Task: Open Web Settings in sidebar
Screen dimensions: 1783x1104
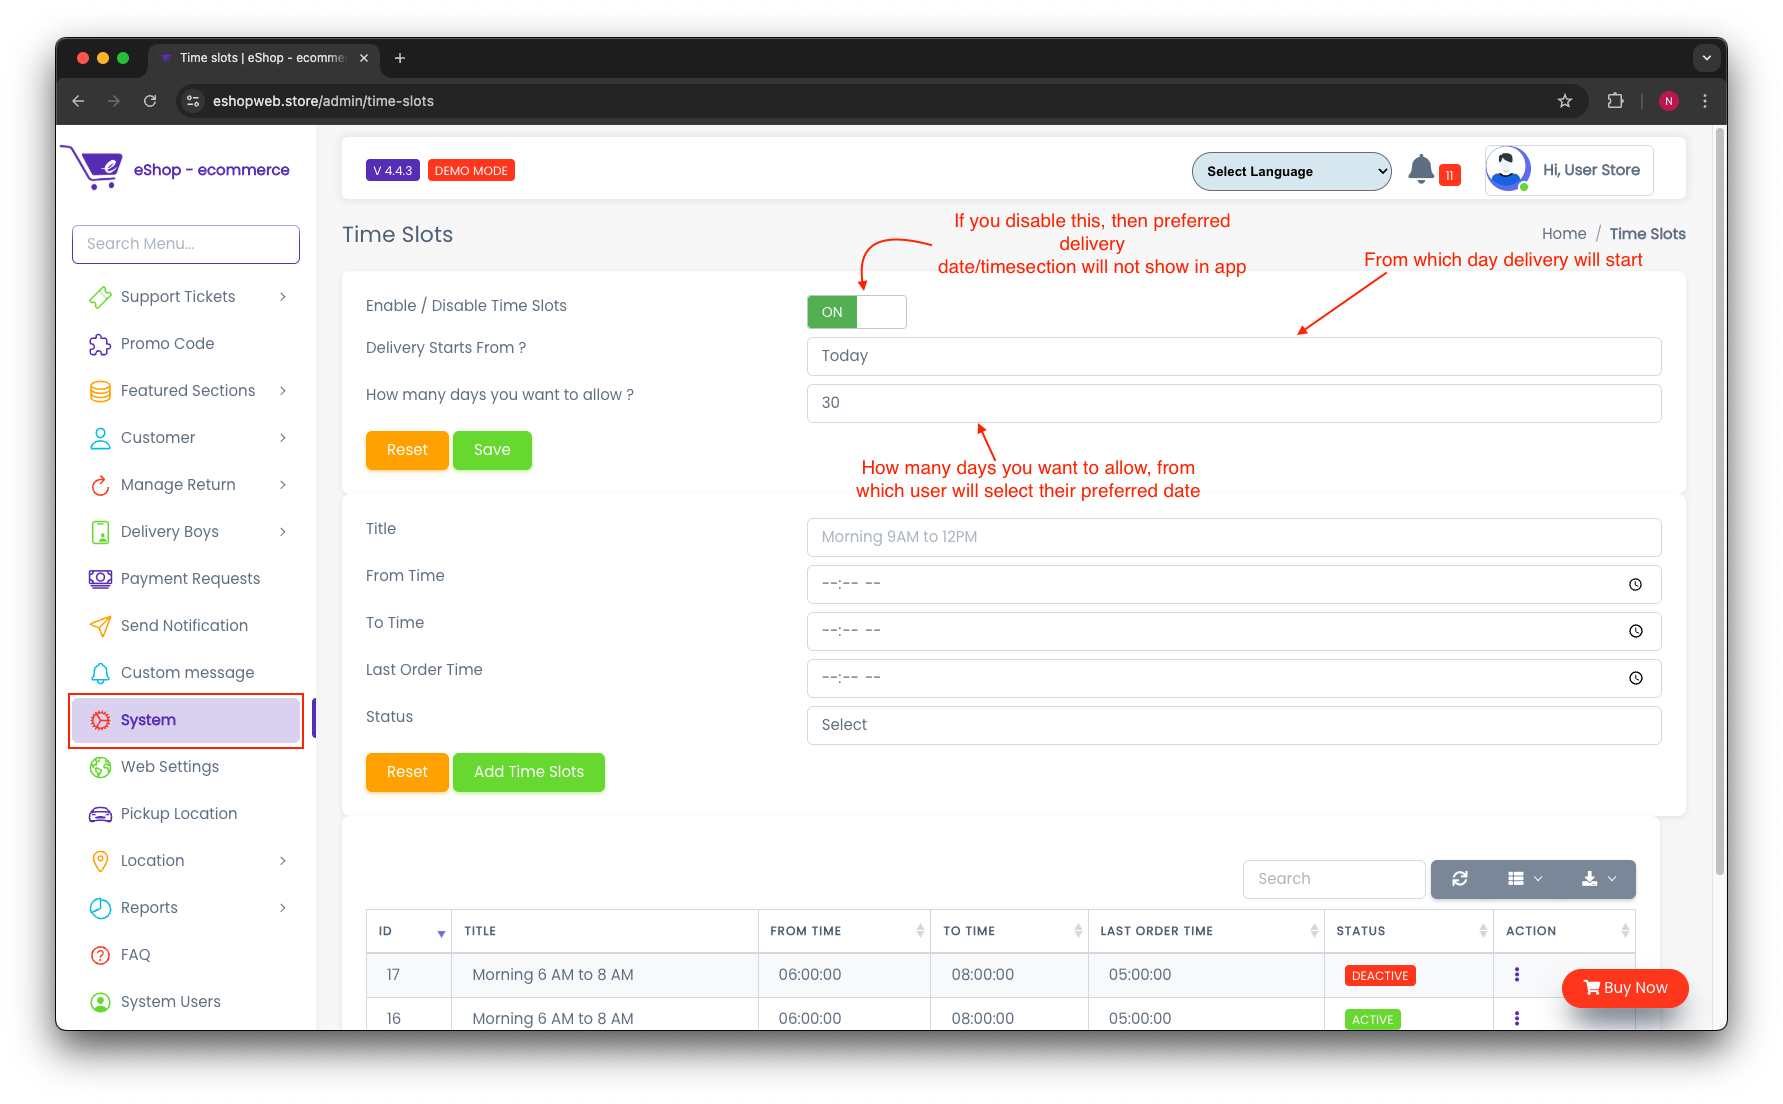Action: tap(170, 767)
